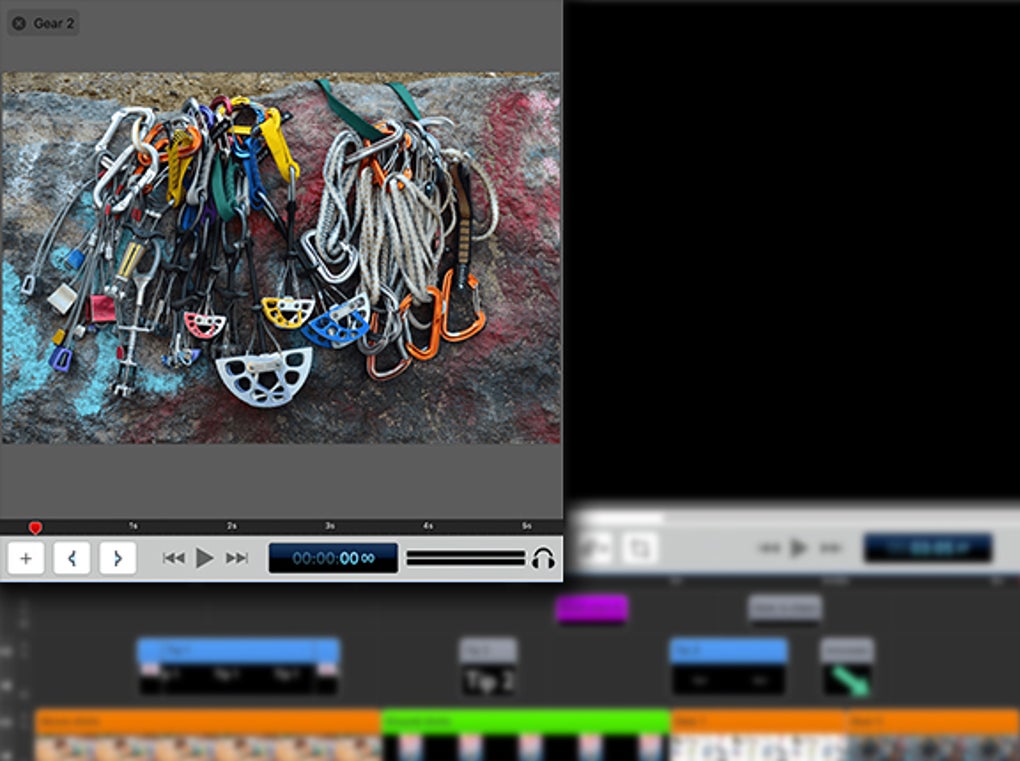
Task: Click the climbing gear preview image
Action: 281,258
